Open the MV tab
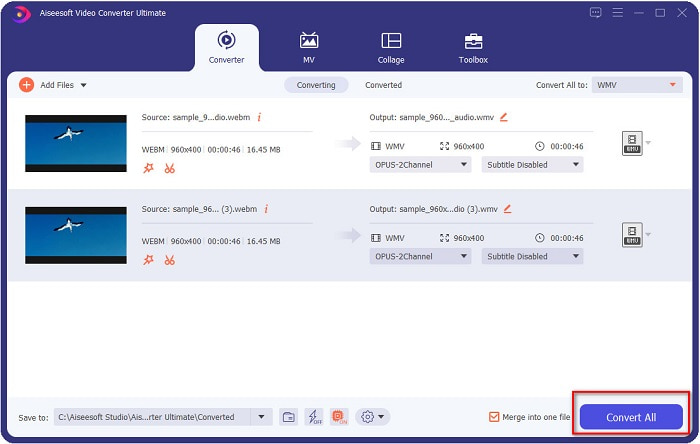This screenshot has width=700, height=444. [x=309, y=47]
